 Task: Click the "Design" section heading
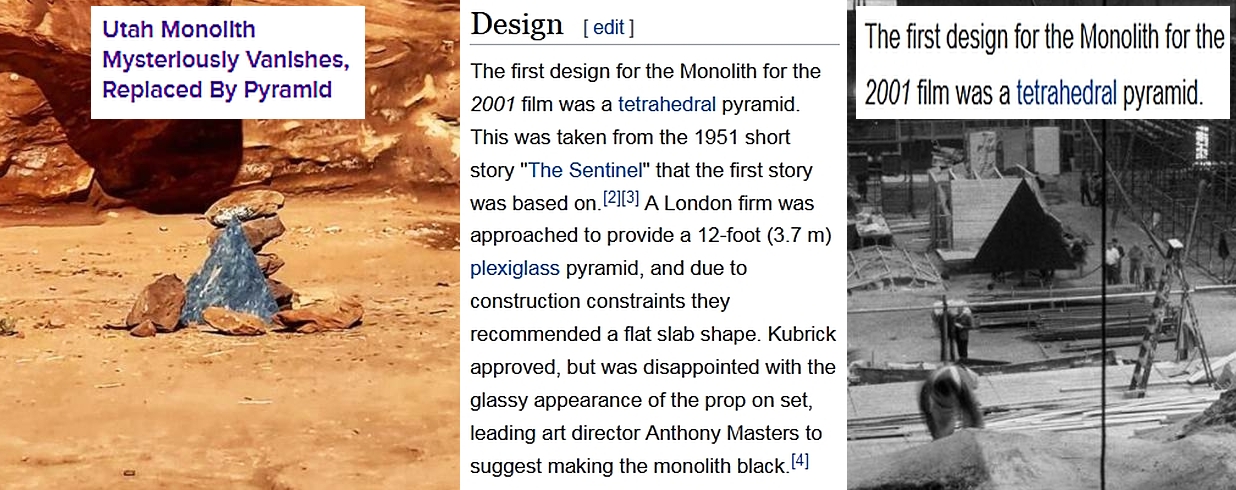tap(517, 25)
